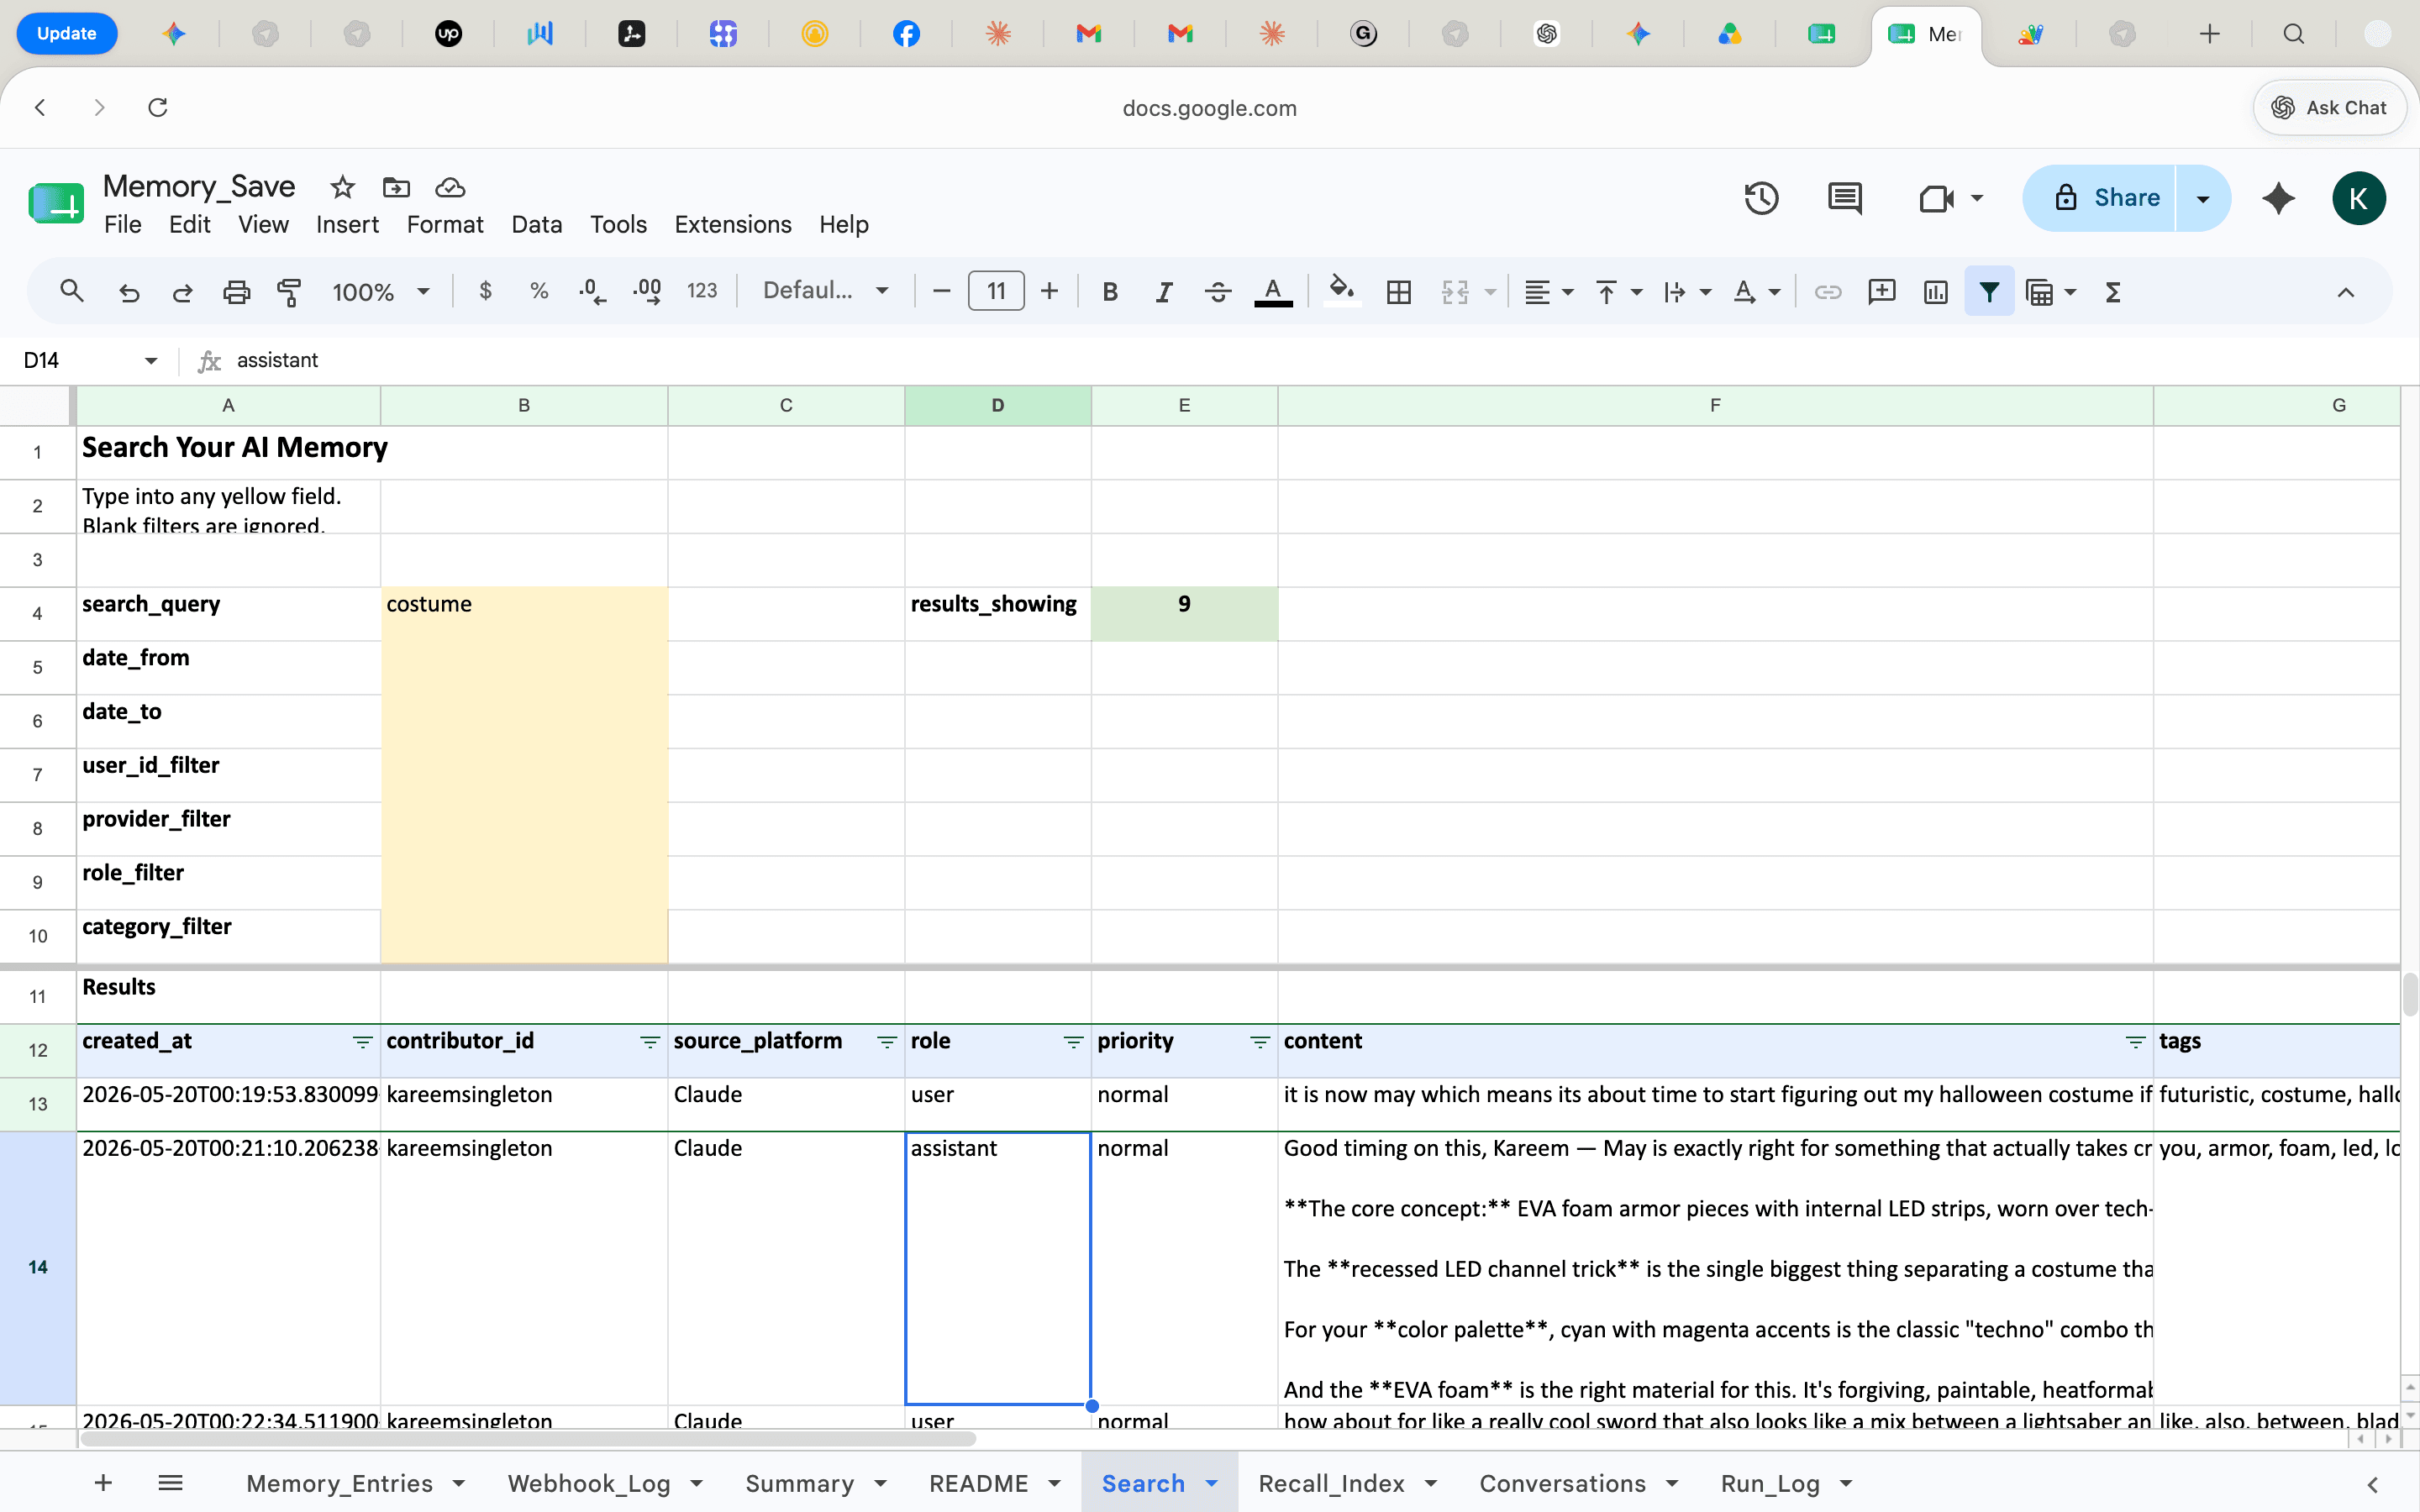Collapse the toolbar with the up chevron
Viewport: 2420px width, 1512px height.
[x=2345, y=292]
